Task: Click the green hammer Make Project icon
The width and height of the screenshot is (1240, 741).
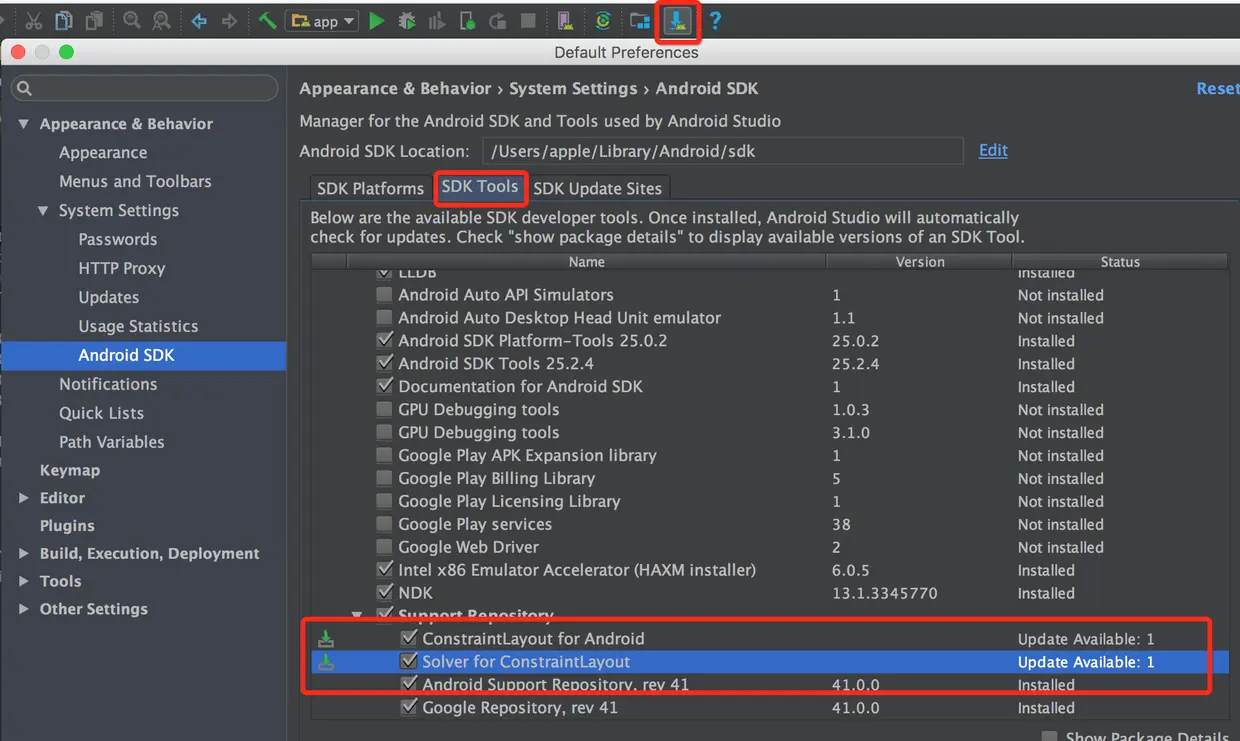Action: point(267,21)
